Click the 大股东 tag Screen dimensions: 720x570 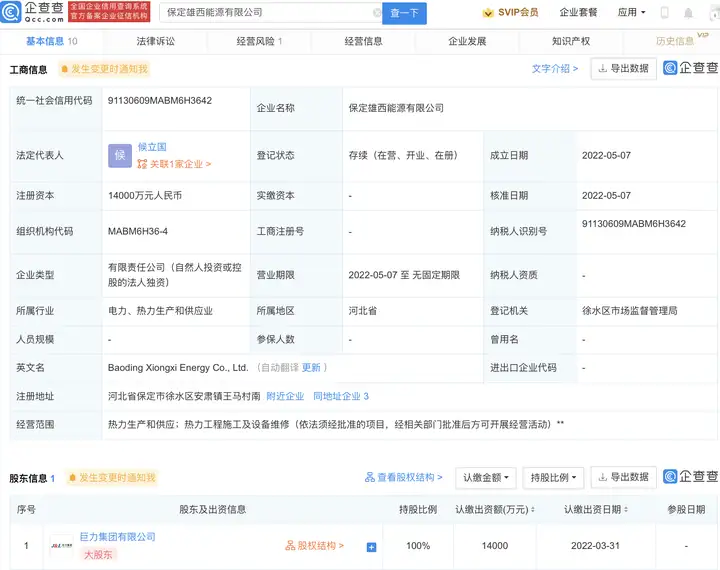click(98, 555)
